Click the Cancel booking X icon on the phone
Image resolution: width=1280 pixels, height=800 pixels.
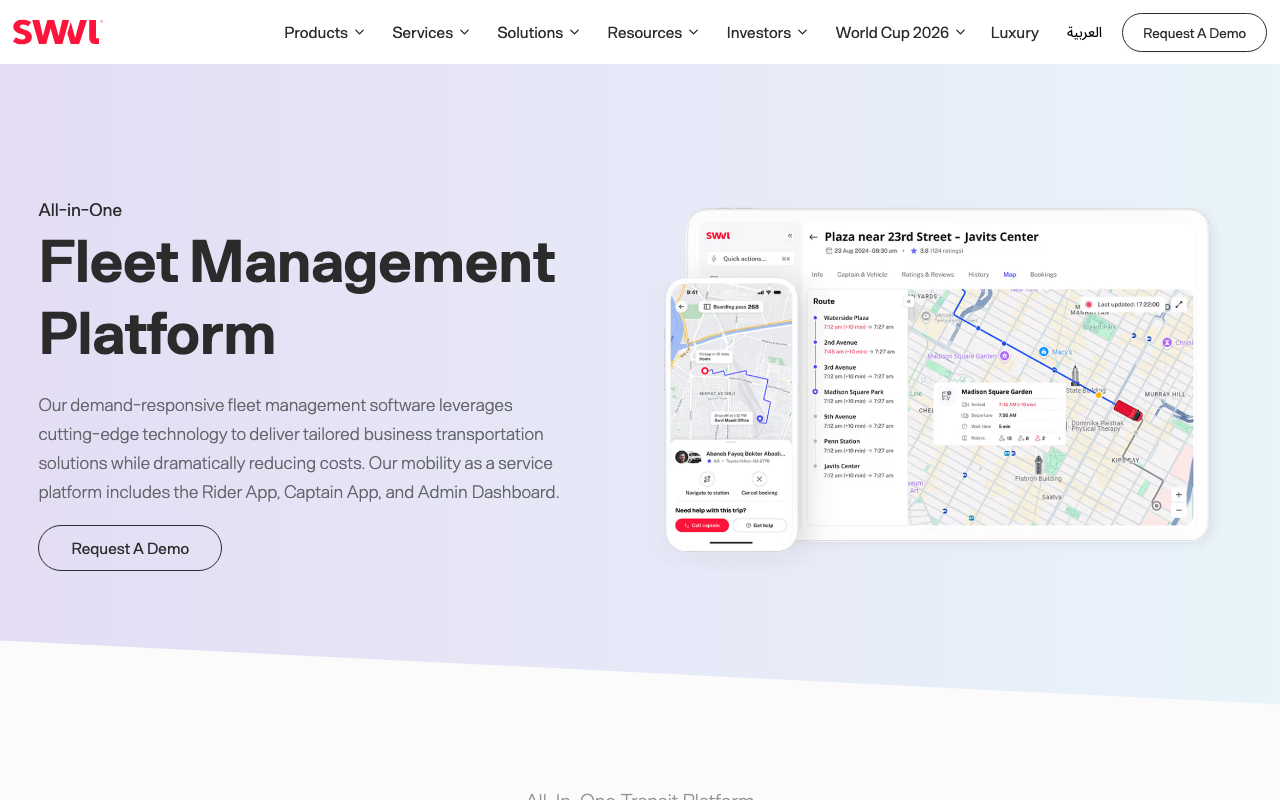tap(759, 479)
